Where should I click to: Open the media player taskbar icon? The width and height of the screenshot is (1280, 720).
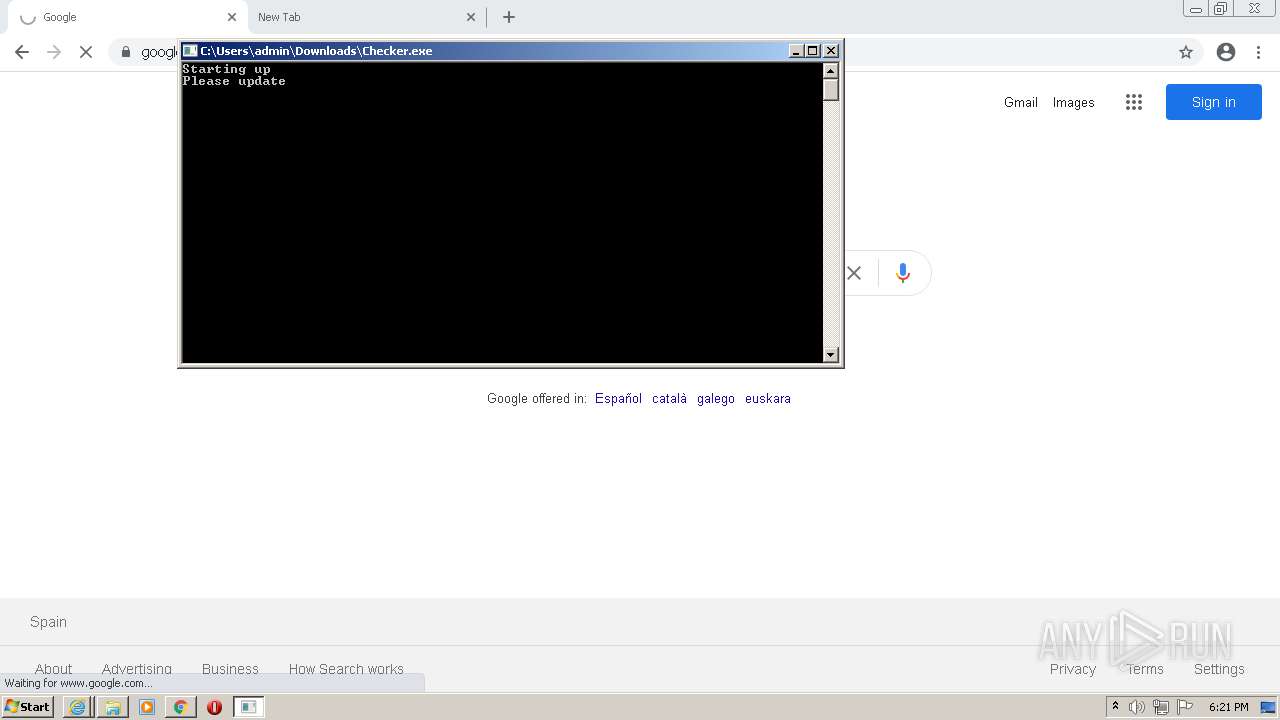[x=147, y=707]
